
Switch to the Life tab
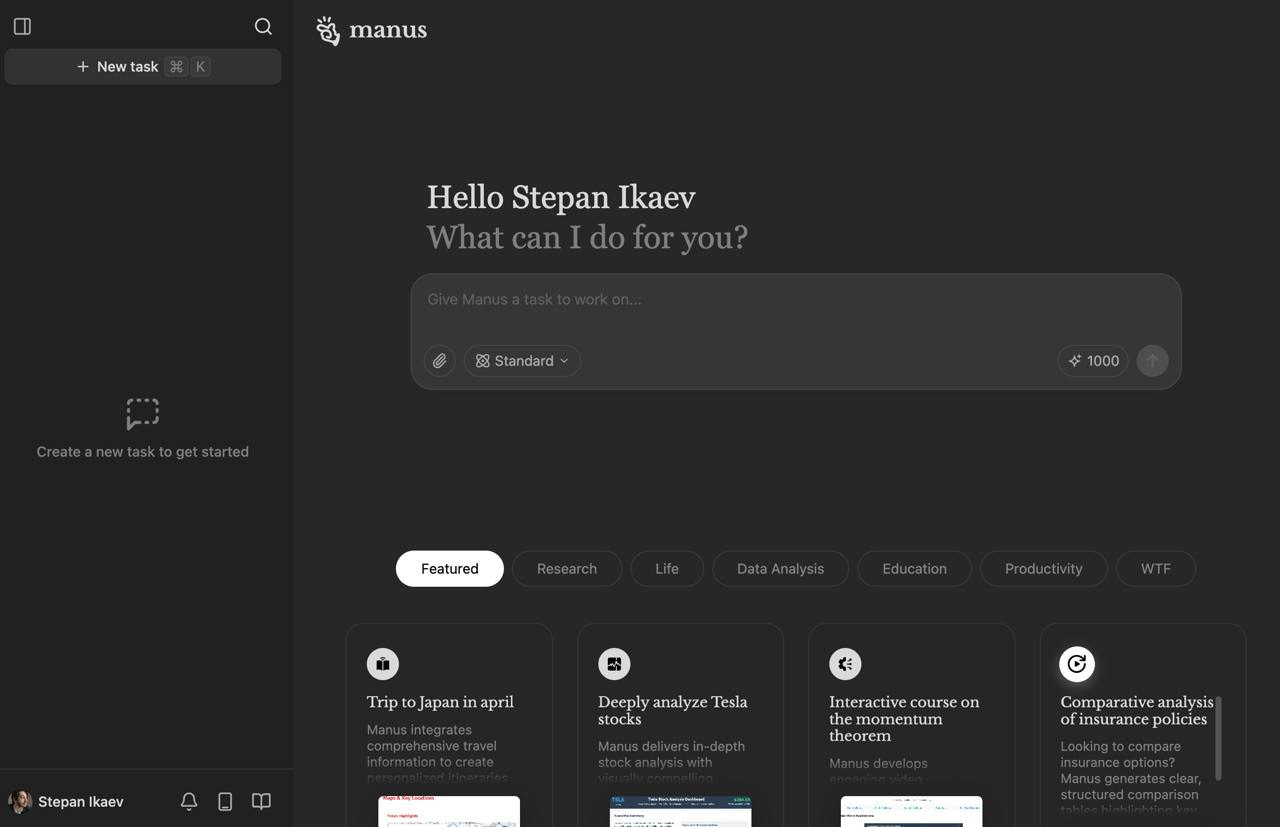(x=667, y=569)
